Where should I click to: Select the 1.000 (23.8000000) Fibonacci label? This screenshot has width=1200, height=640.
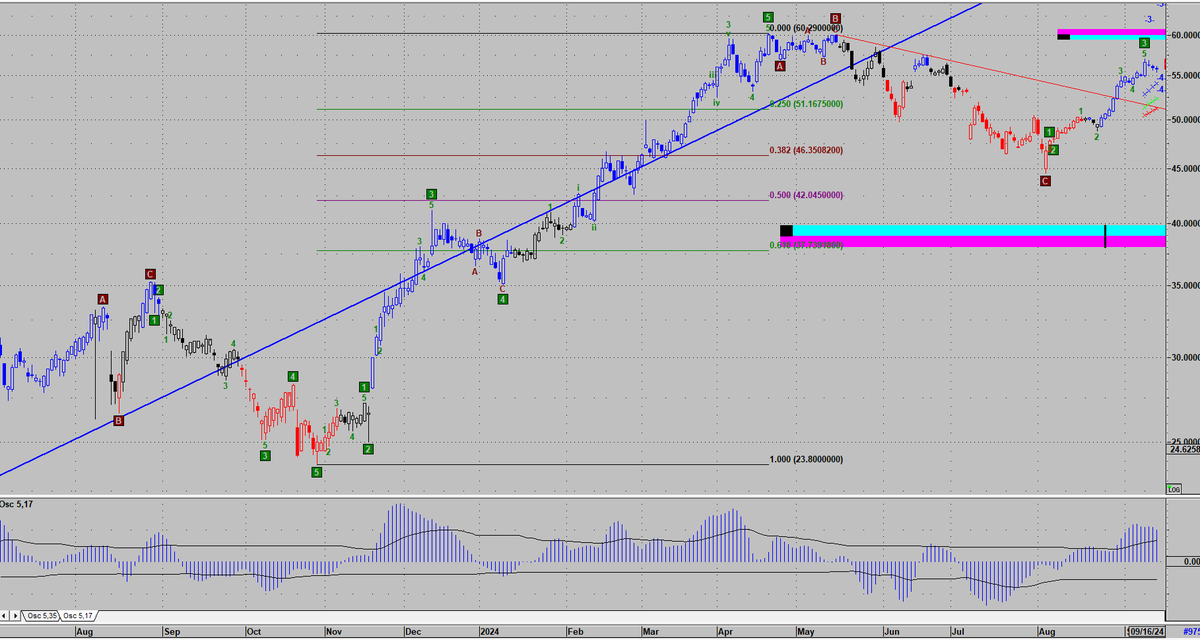(808, 460)
